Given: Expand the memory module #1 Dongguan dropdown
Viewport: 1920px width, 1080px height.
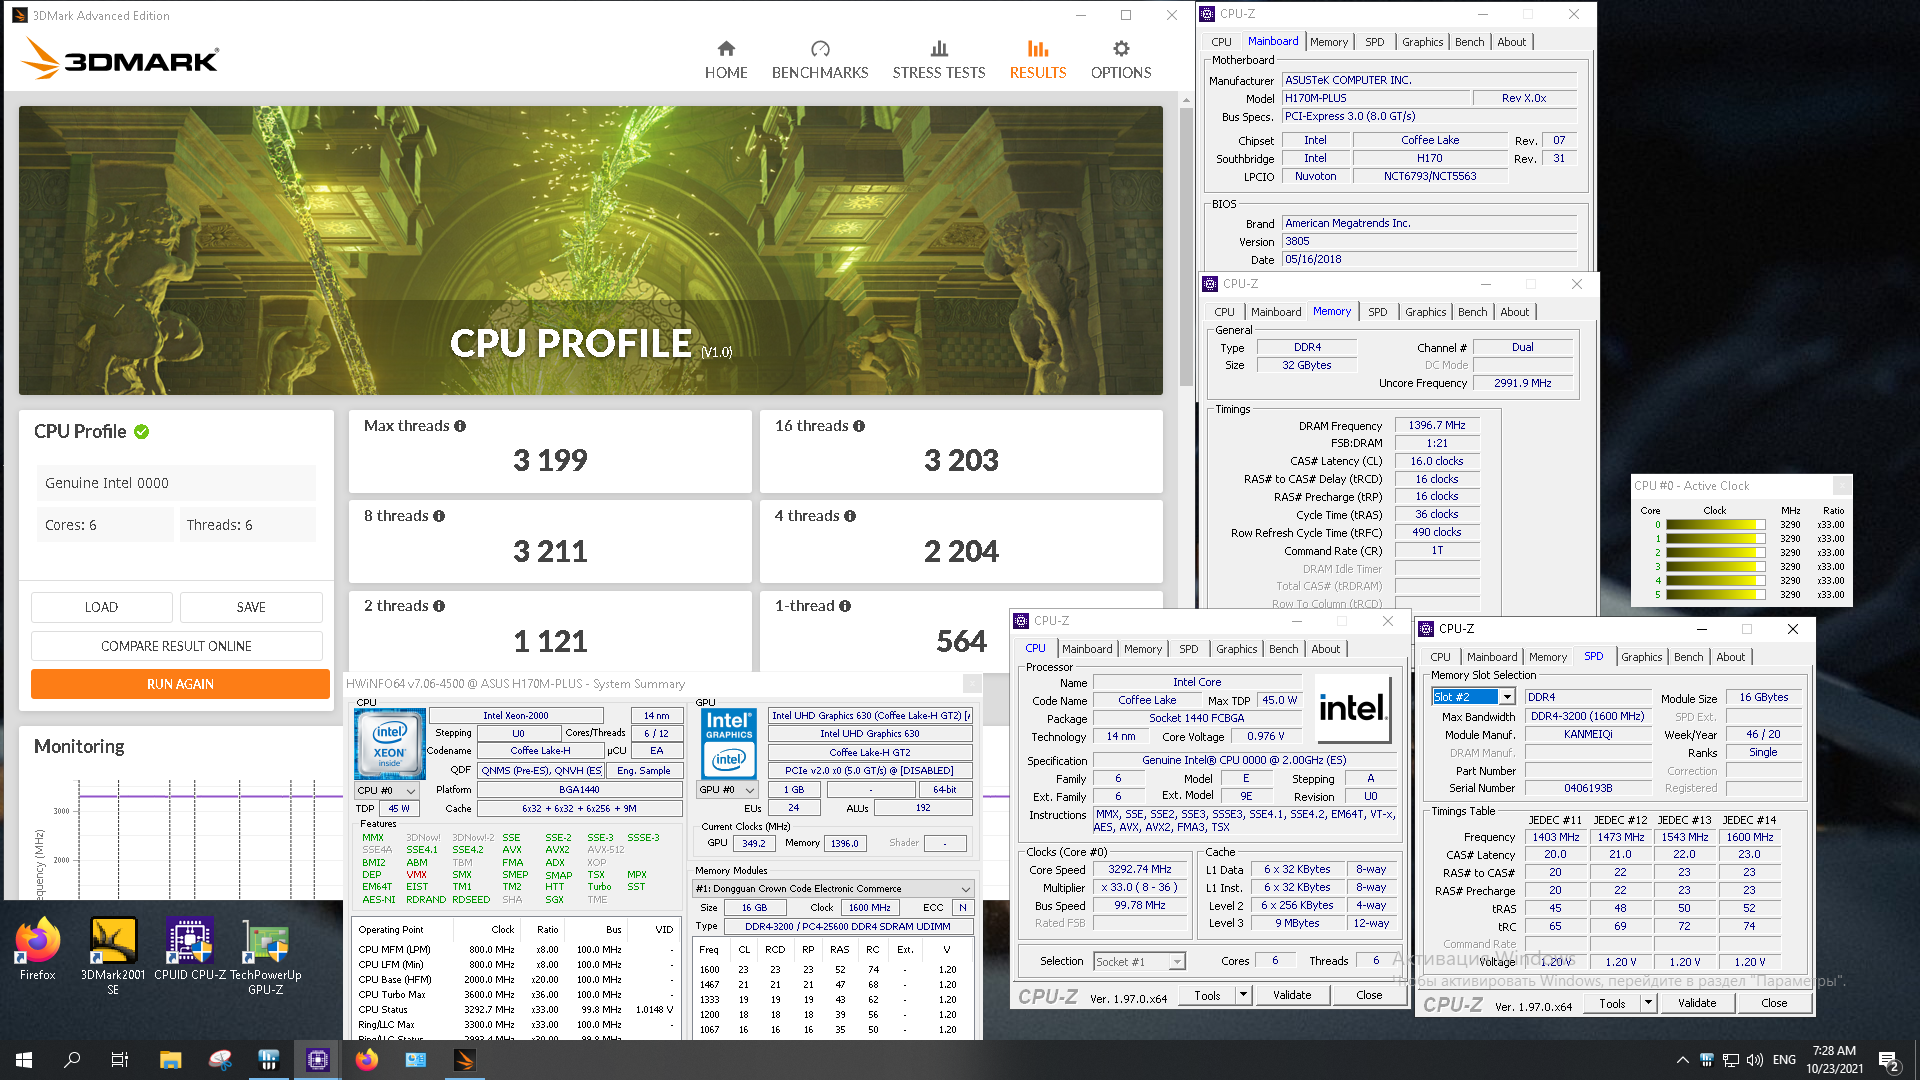Looking at the screenshot, I should 833,888.
